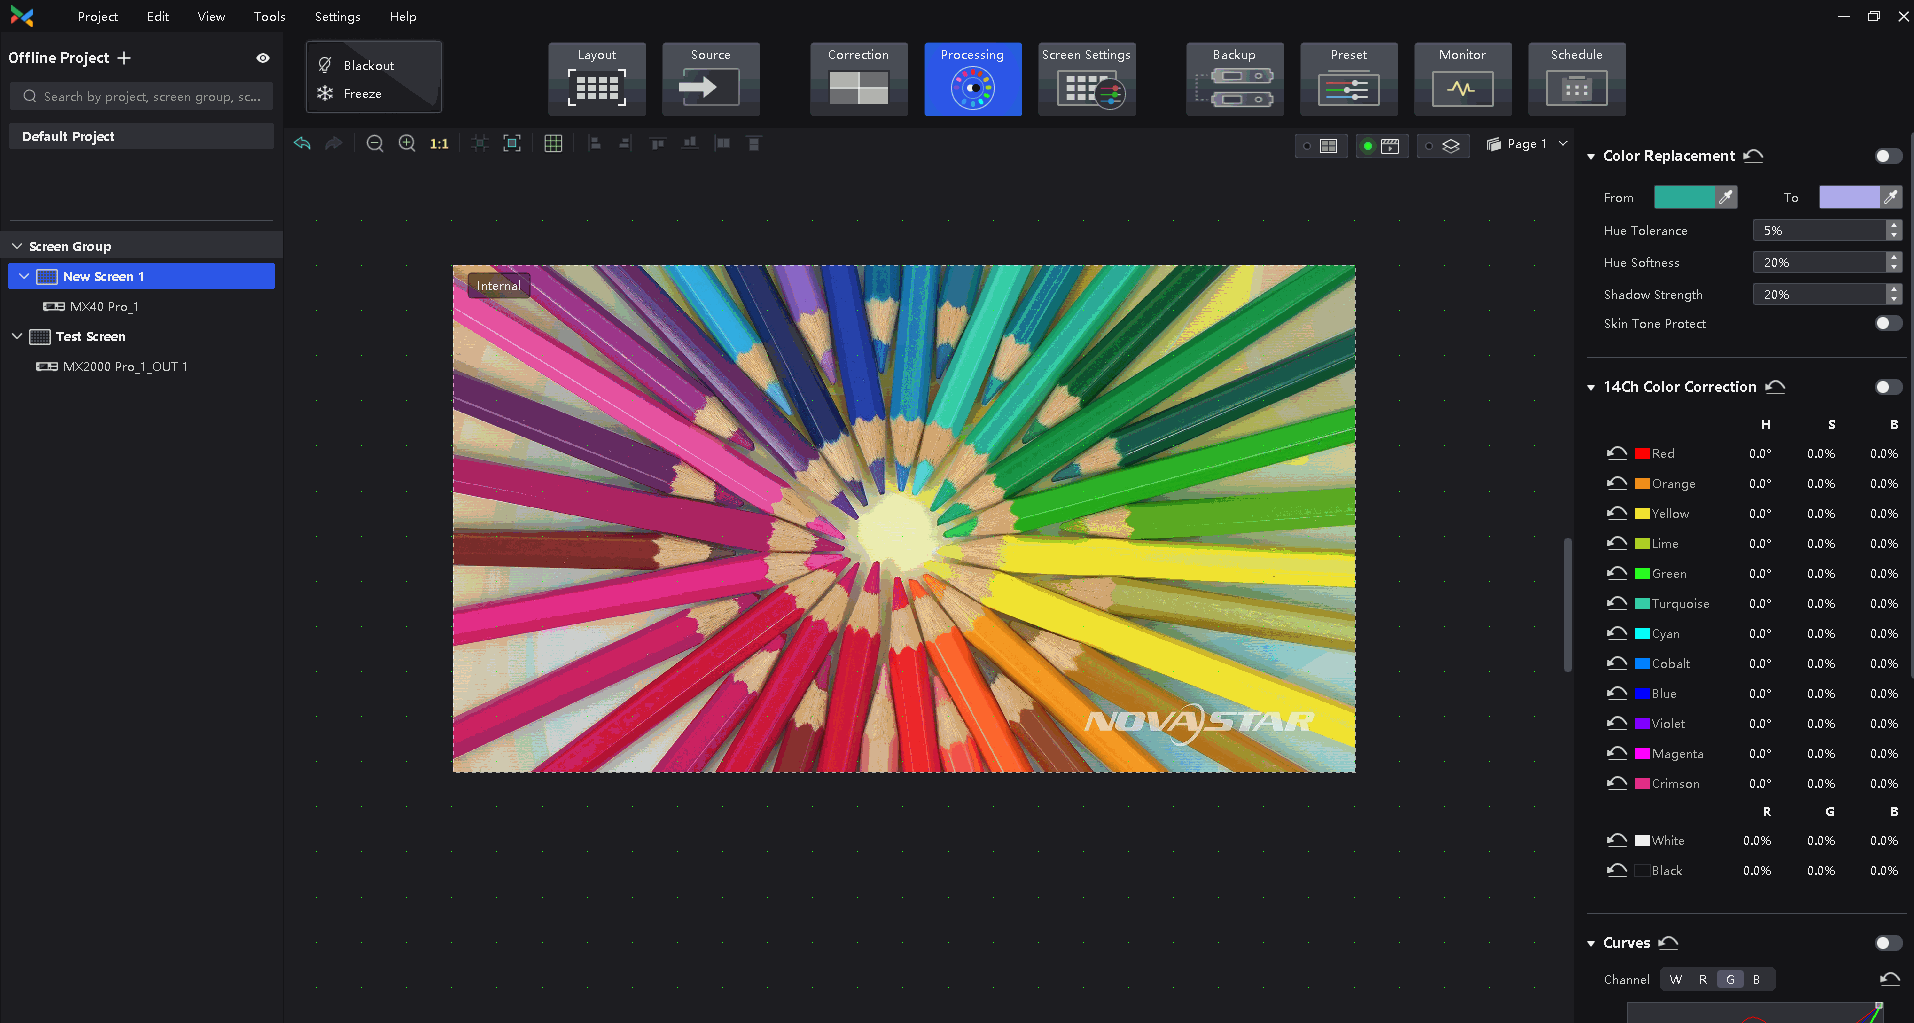The width and height of the screenshot is (1914, 1023).
Task: Click the fit-to-screen frame icon
Action: tap(512, 143)
